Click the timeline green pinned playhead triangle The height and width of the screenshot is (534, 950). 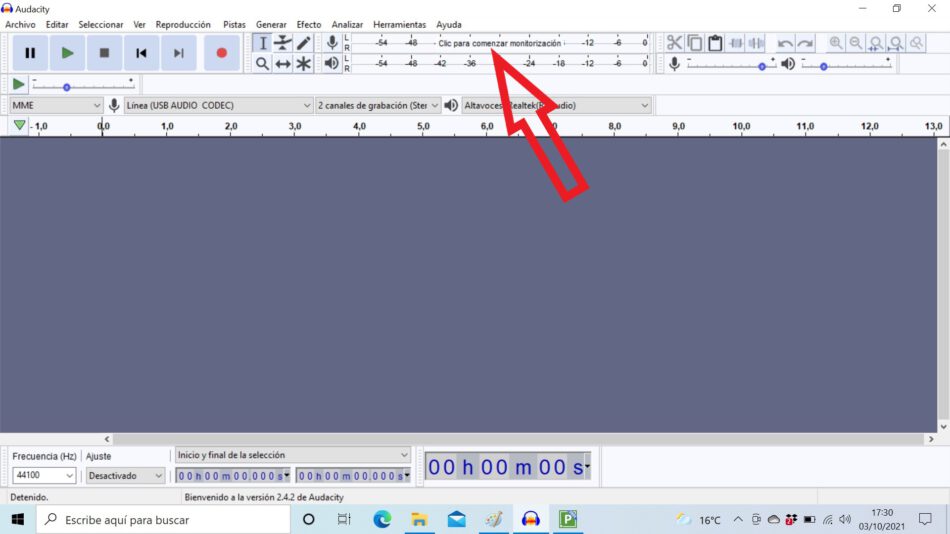(19, 125)
